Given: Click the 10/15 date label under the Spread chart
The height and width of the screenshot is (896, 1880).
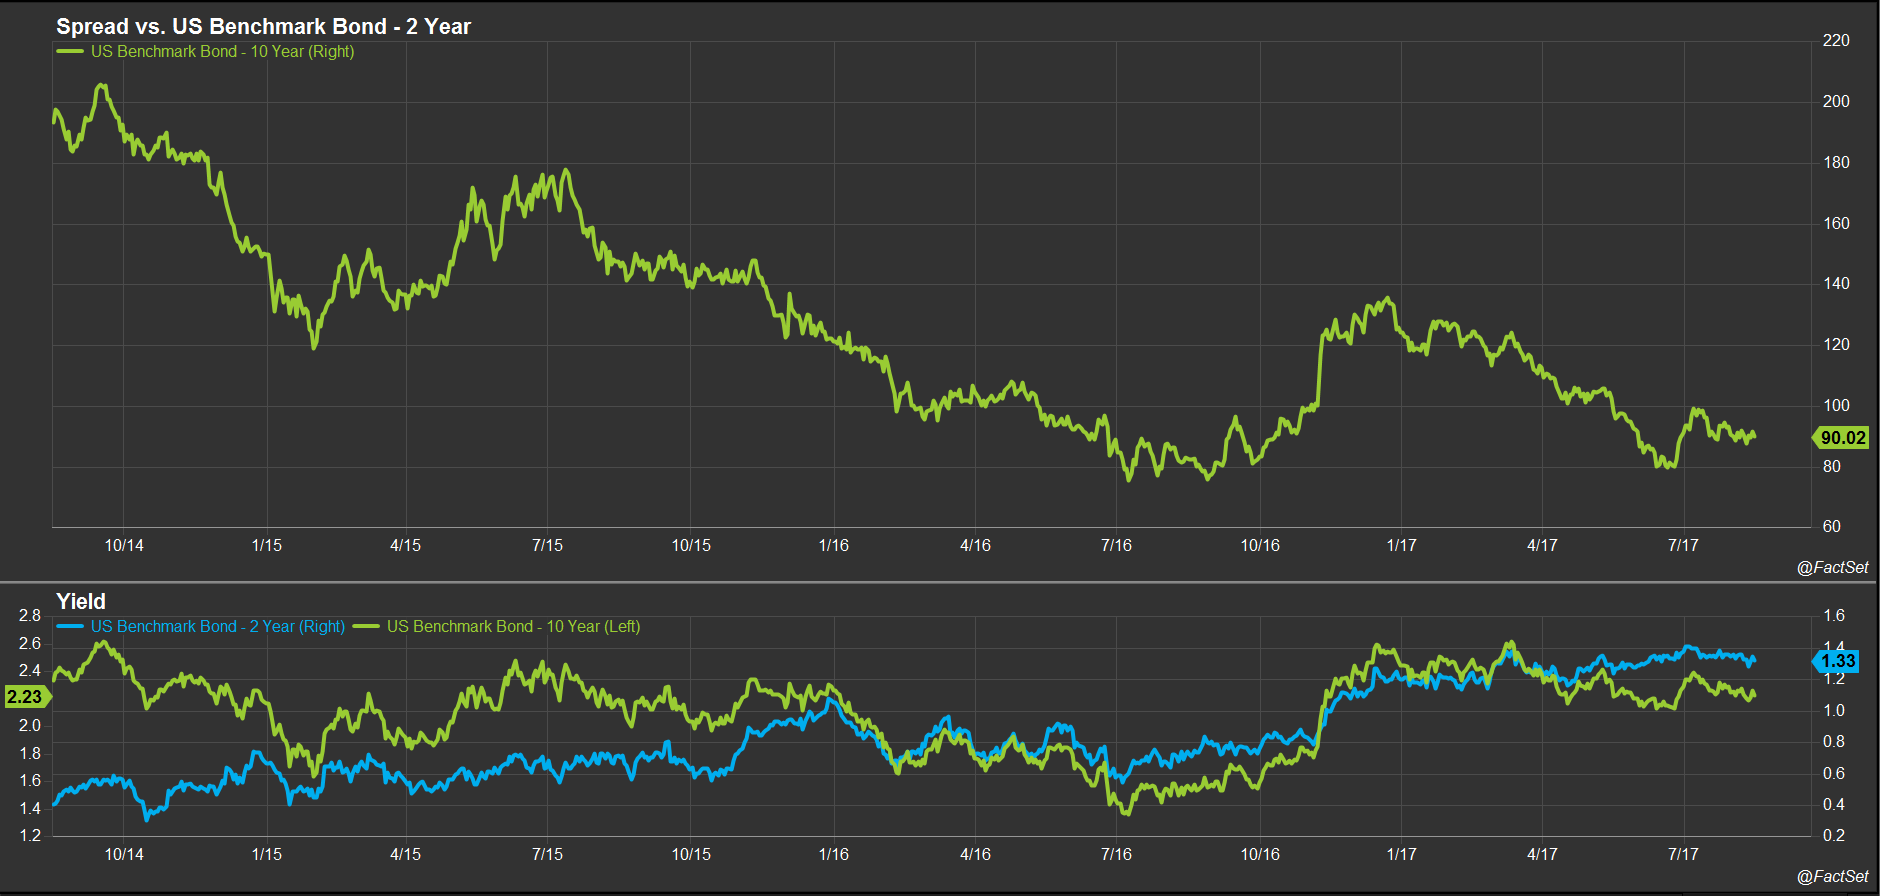Looking at the screenshot, I should click(691, 545).
